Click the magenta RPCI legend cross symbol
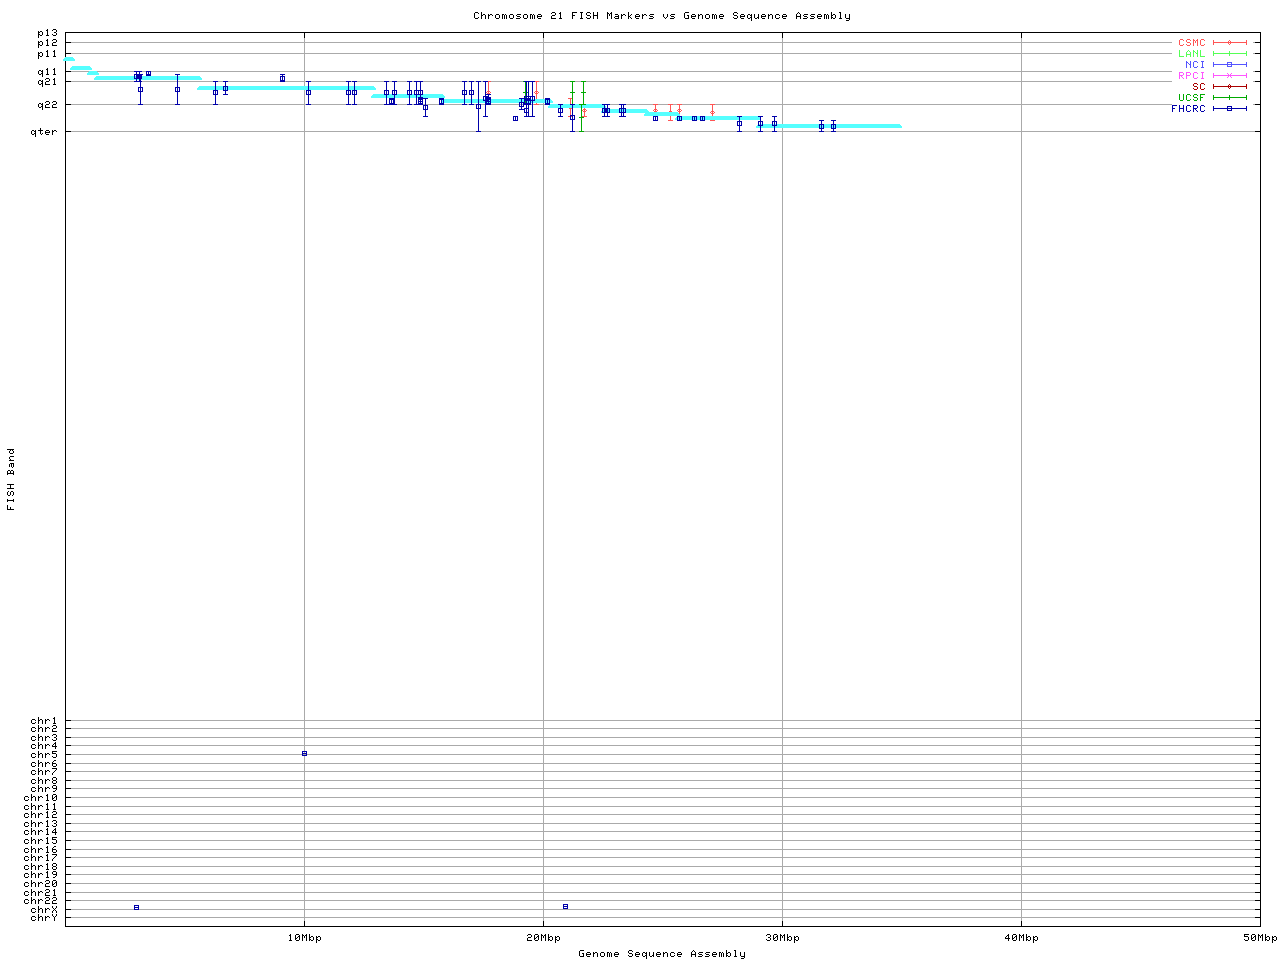Image resolution: width=1280 pixels, height=960 pixels. pos(1229,76)
